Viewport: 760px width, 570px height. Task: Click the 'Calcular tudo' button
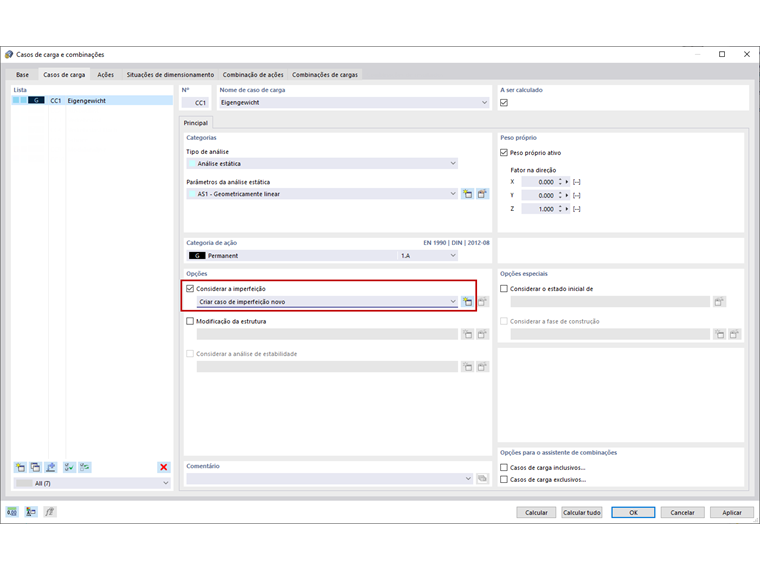point(582,512)
